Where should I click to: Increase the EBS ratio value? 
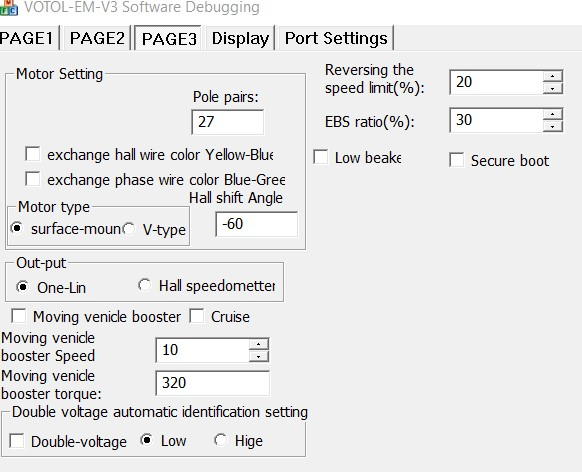pos(553,114)
